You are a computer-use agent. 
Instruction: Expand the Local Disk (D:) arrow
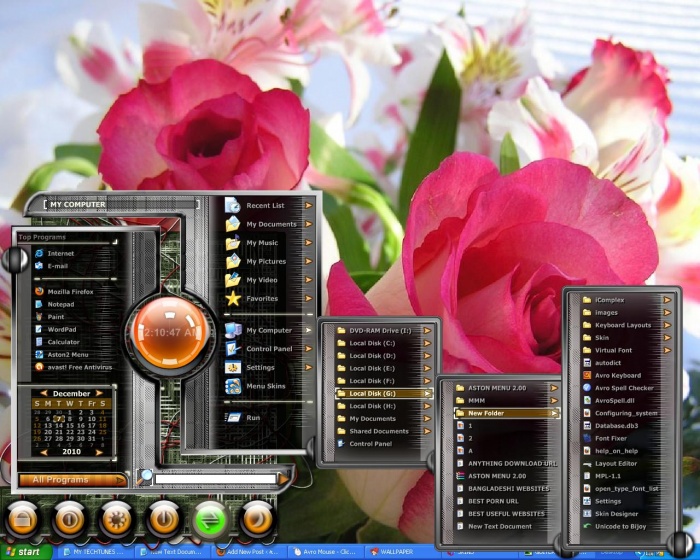pos(427,355)
